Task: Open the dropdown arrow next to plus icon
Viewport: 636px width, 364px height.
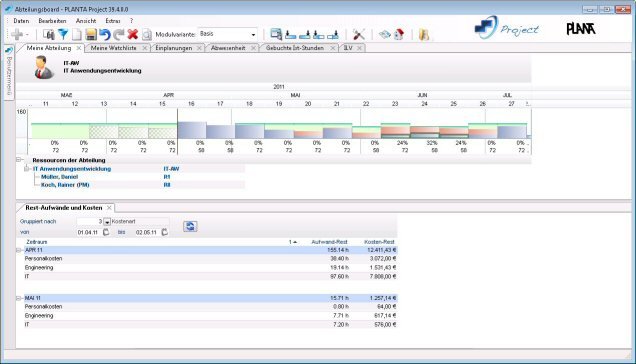Action: (27, 35)
